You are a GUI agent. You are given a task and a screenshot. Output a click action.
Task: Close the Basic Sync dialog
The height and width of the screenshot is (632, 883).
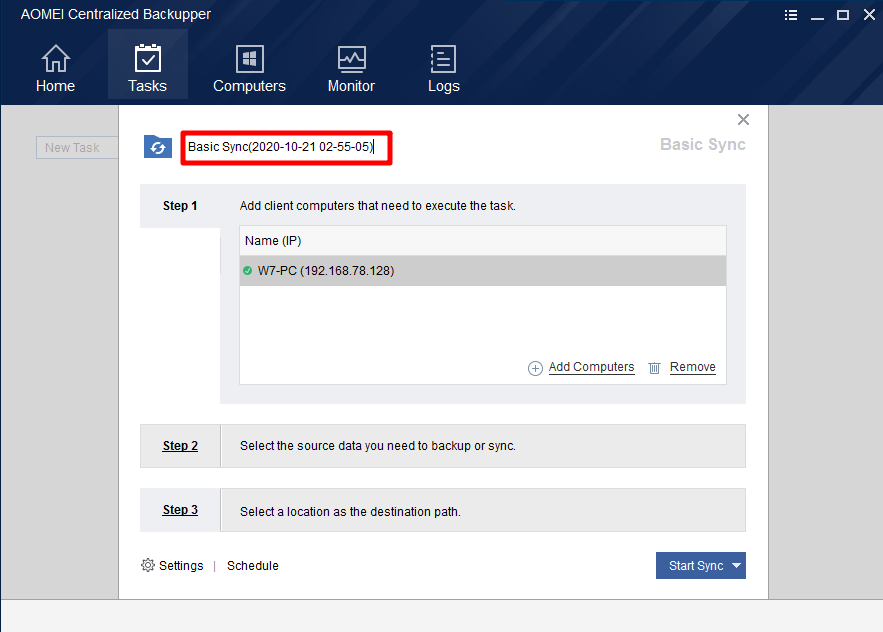pos(743,119)
